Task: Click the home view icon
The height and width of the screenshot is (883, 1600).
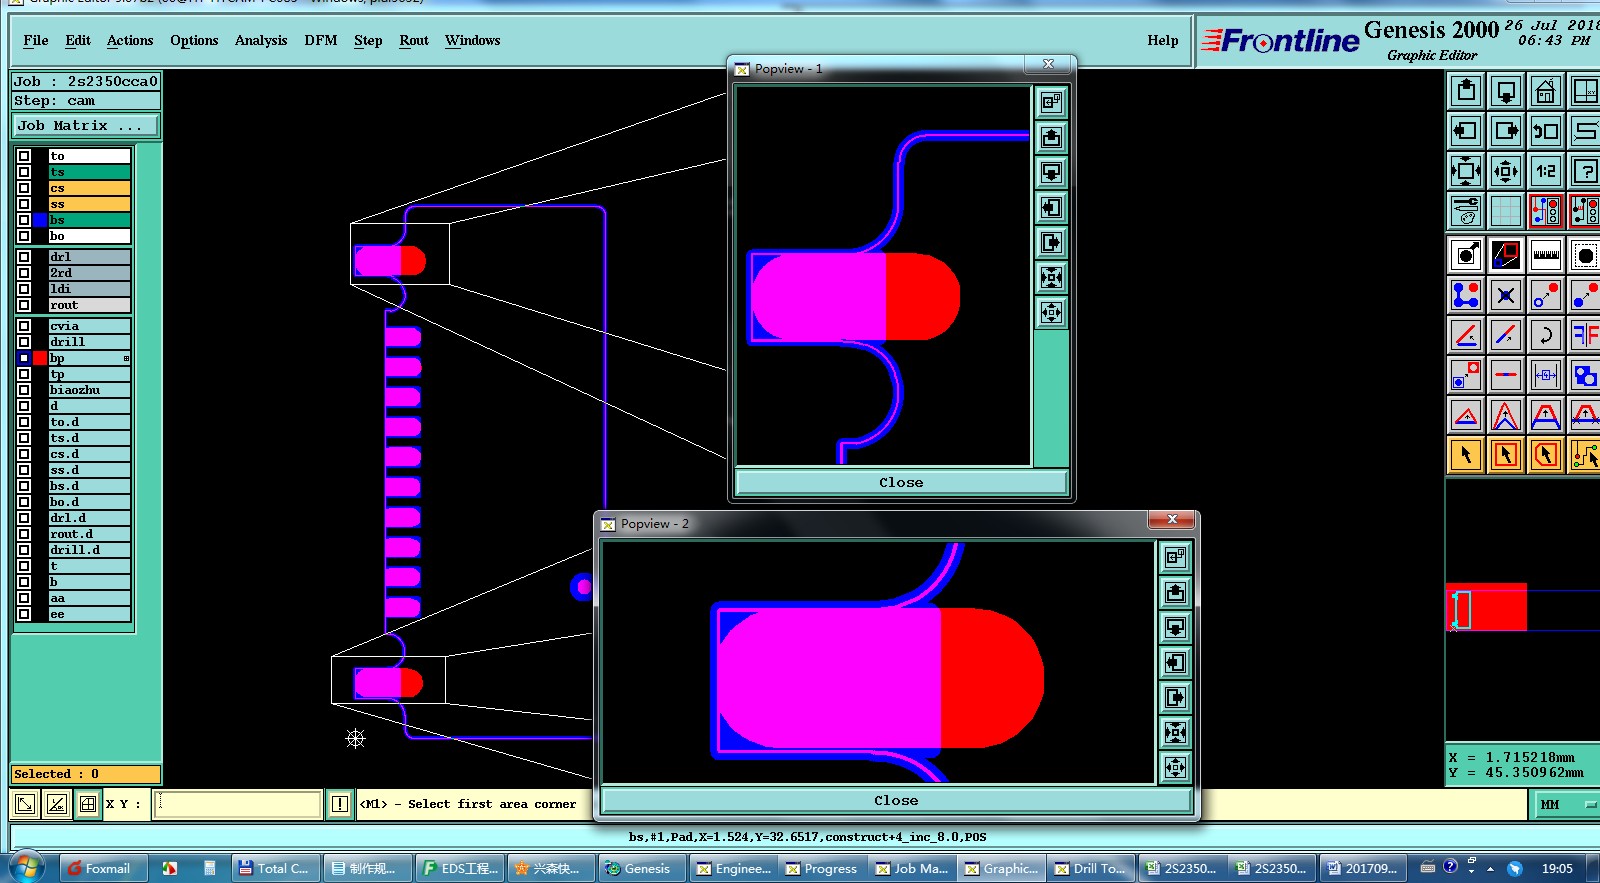Action: click(1546, 91)
